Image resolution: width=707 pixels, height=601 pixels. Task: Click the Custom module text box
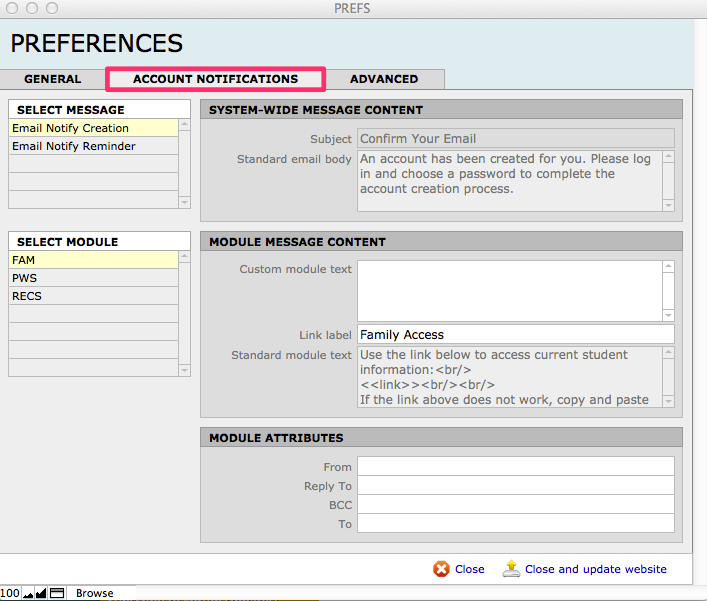(x=509, y=290)
